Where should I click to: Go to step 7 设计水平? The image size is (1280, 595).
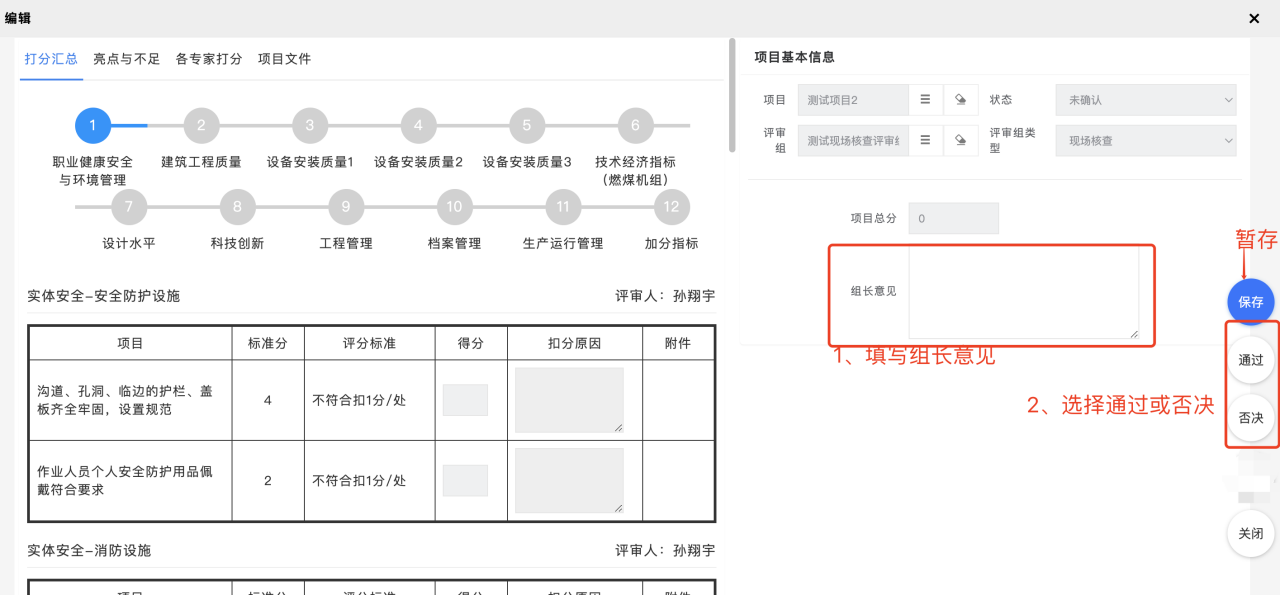(129, 207)
